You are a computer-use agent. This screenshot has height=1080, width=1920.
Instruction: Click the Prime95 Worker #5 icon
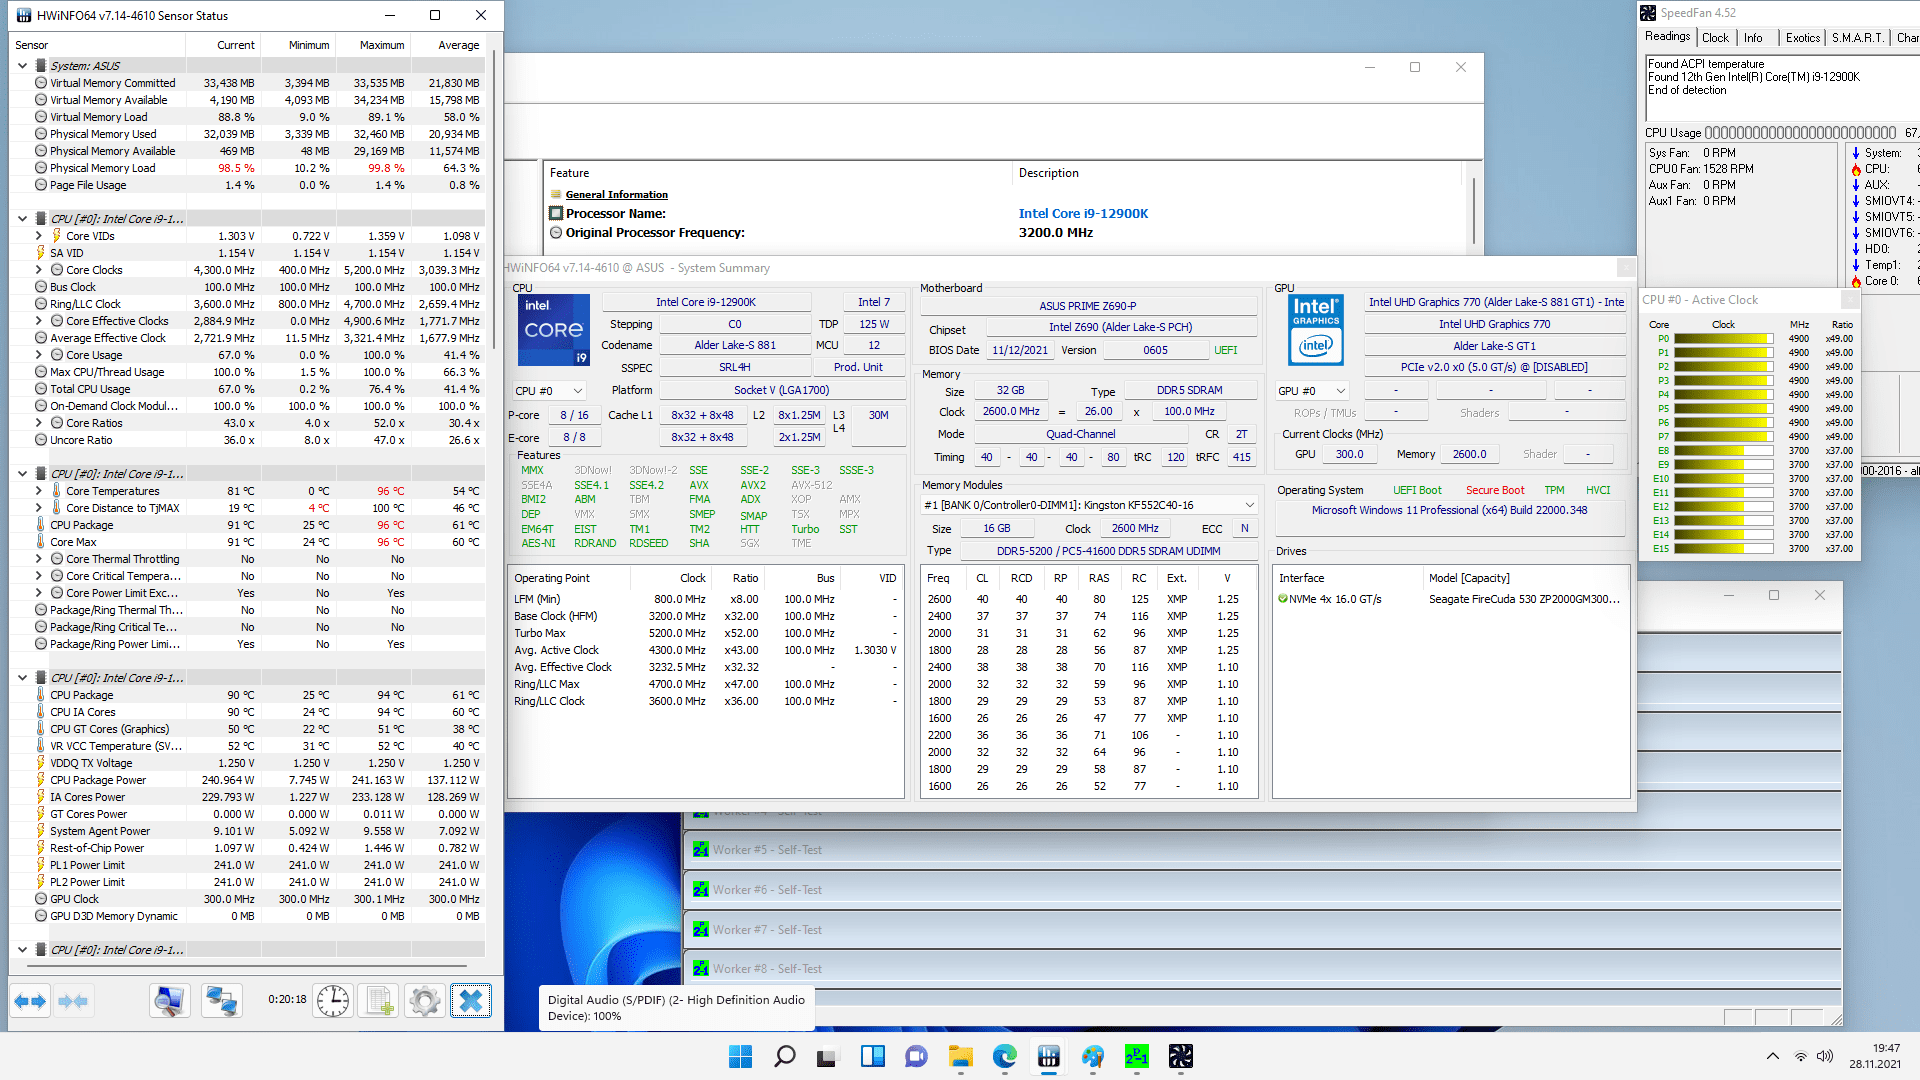tap(701, 850)
